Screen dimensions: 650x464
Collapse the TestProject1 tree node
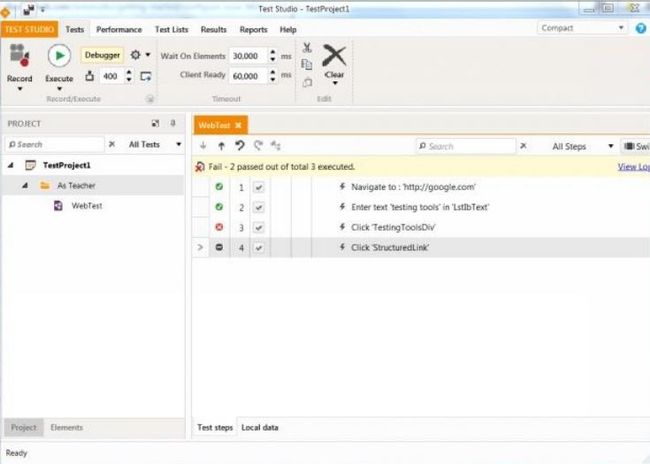click(x=11, y=165)
